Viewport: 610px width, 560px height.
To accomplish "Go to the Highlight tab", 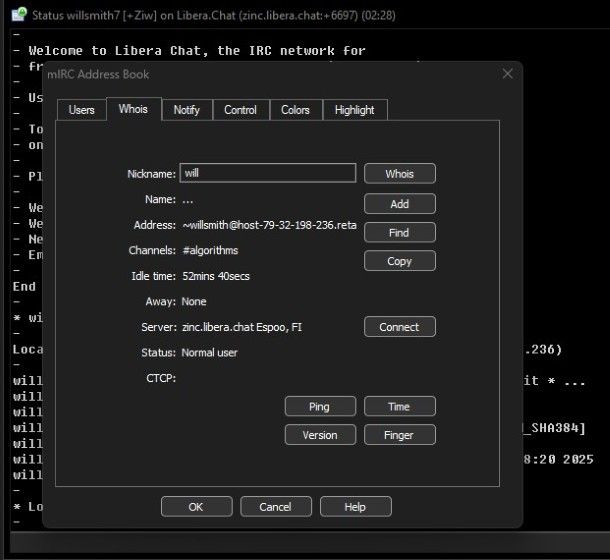I will point(354,110).
